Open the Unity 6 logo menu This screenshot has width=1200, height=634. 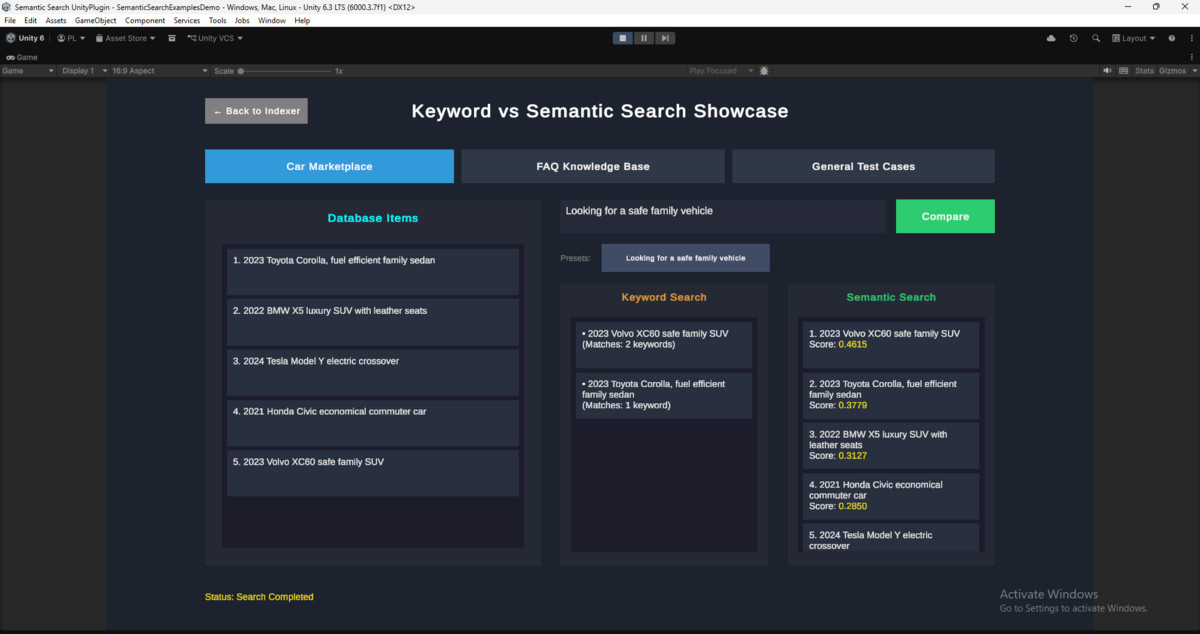(25, 38)
